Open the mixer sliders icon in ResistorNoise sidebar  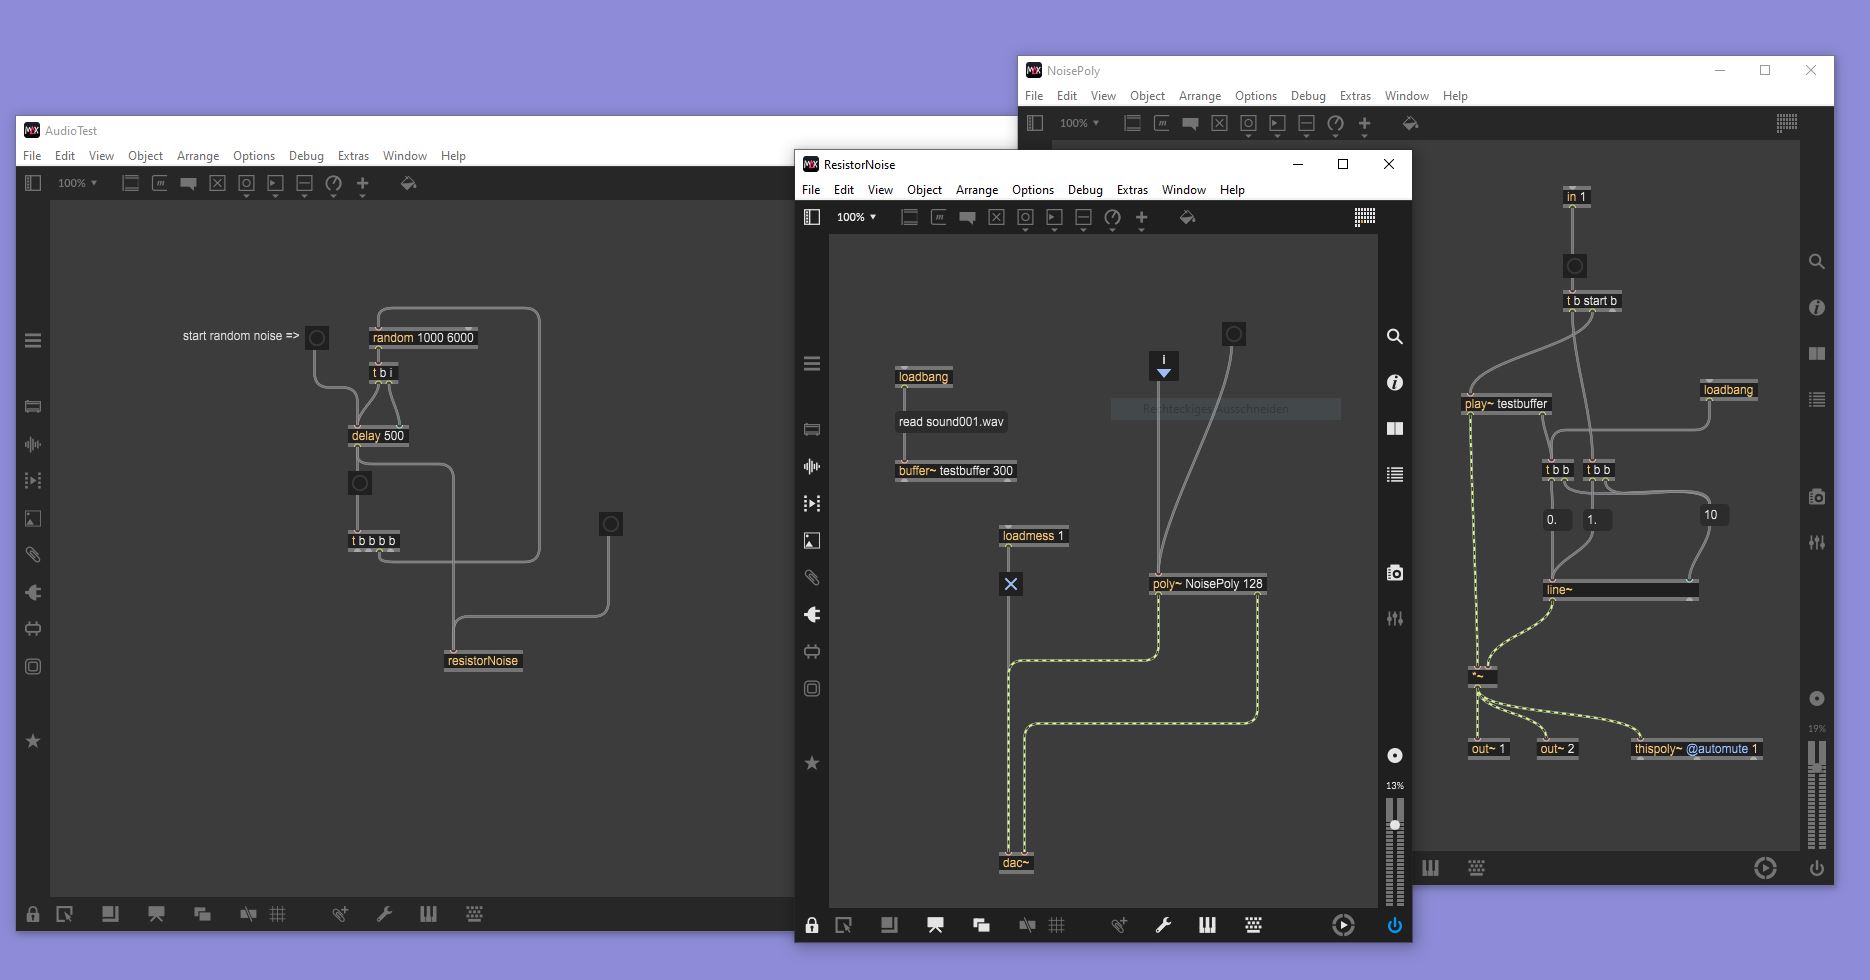(x=1394, y=619)
